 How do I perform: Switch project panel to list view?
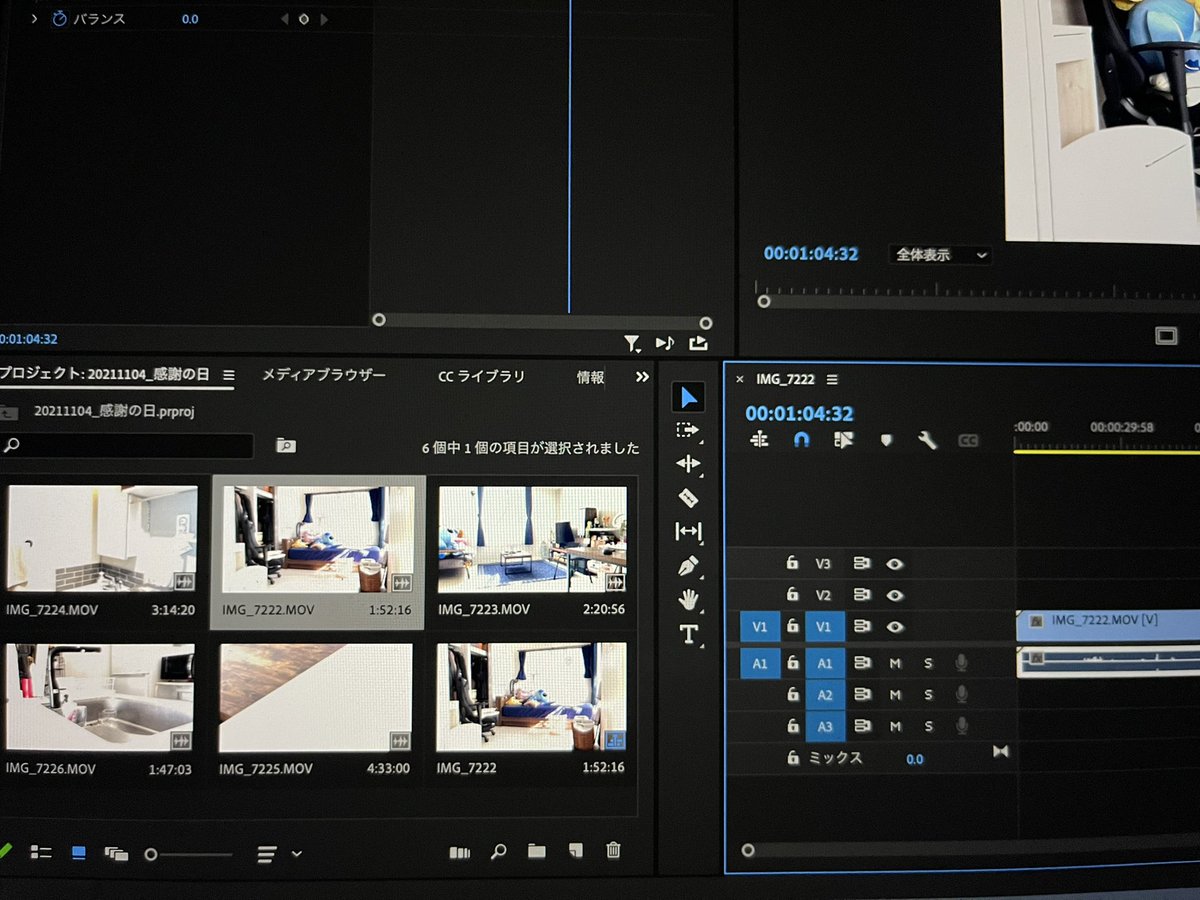coord(41,852)
